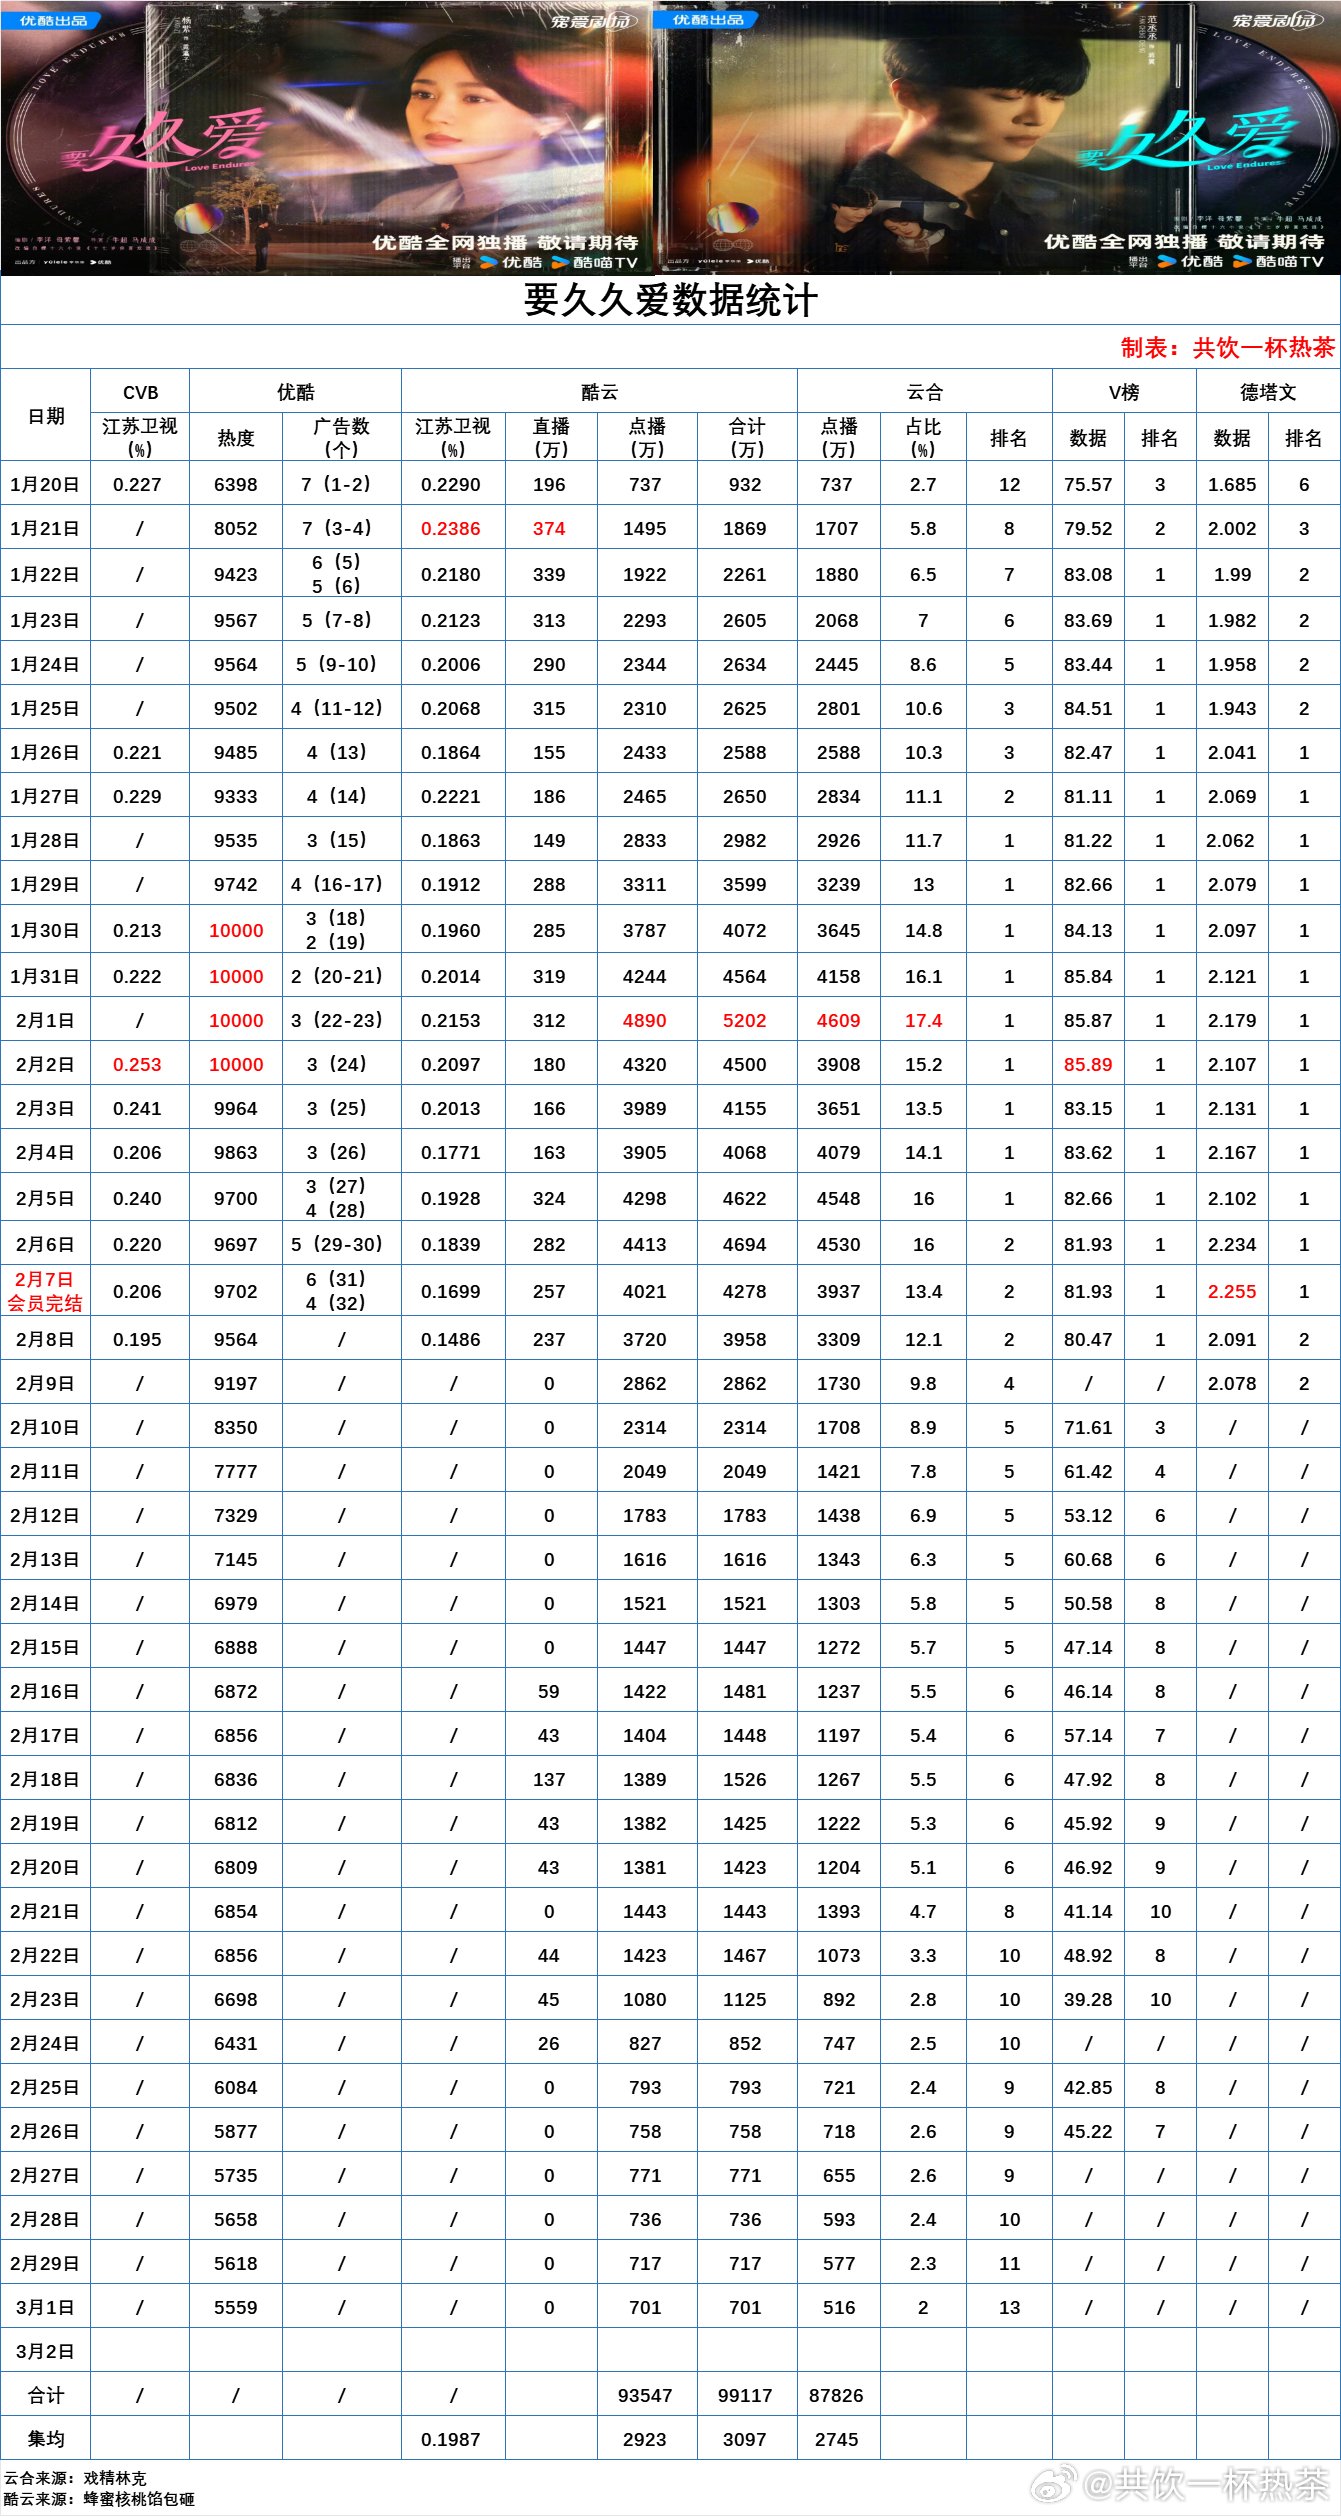Image resolution: width=1341 pixels, height=2516 pixels.
Task: Click the 2745 云合 average value
Action: pos(837,2439)
